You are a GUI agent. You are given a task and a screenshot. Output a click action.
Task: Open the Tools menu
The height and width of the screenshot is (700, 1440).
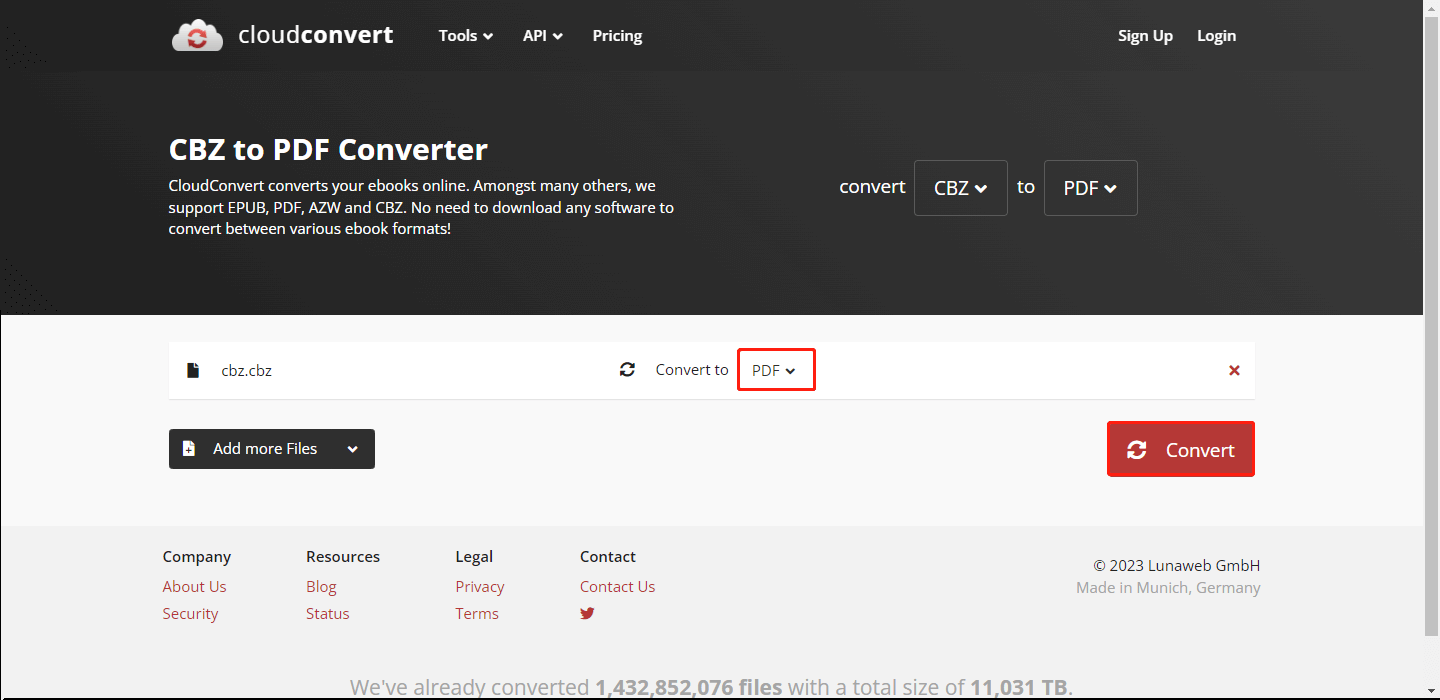point(466,36)
